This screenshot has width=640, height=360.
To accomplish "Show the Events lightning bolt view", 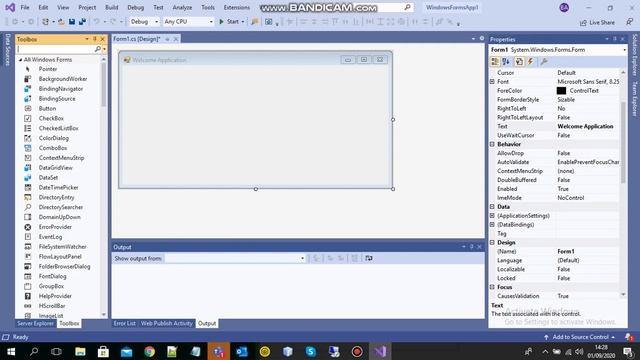I will pos(530,62).
